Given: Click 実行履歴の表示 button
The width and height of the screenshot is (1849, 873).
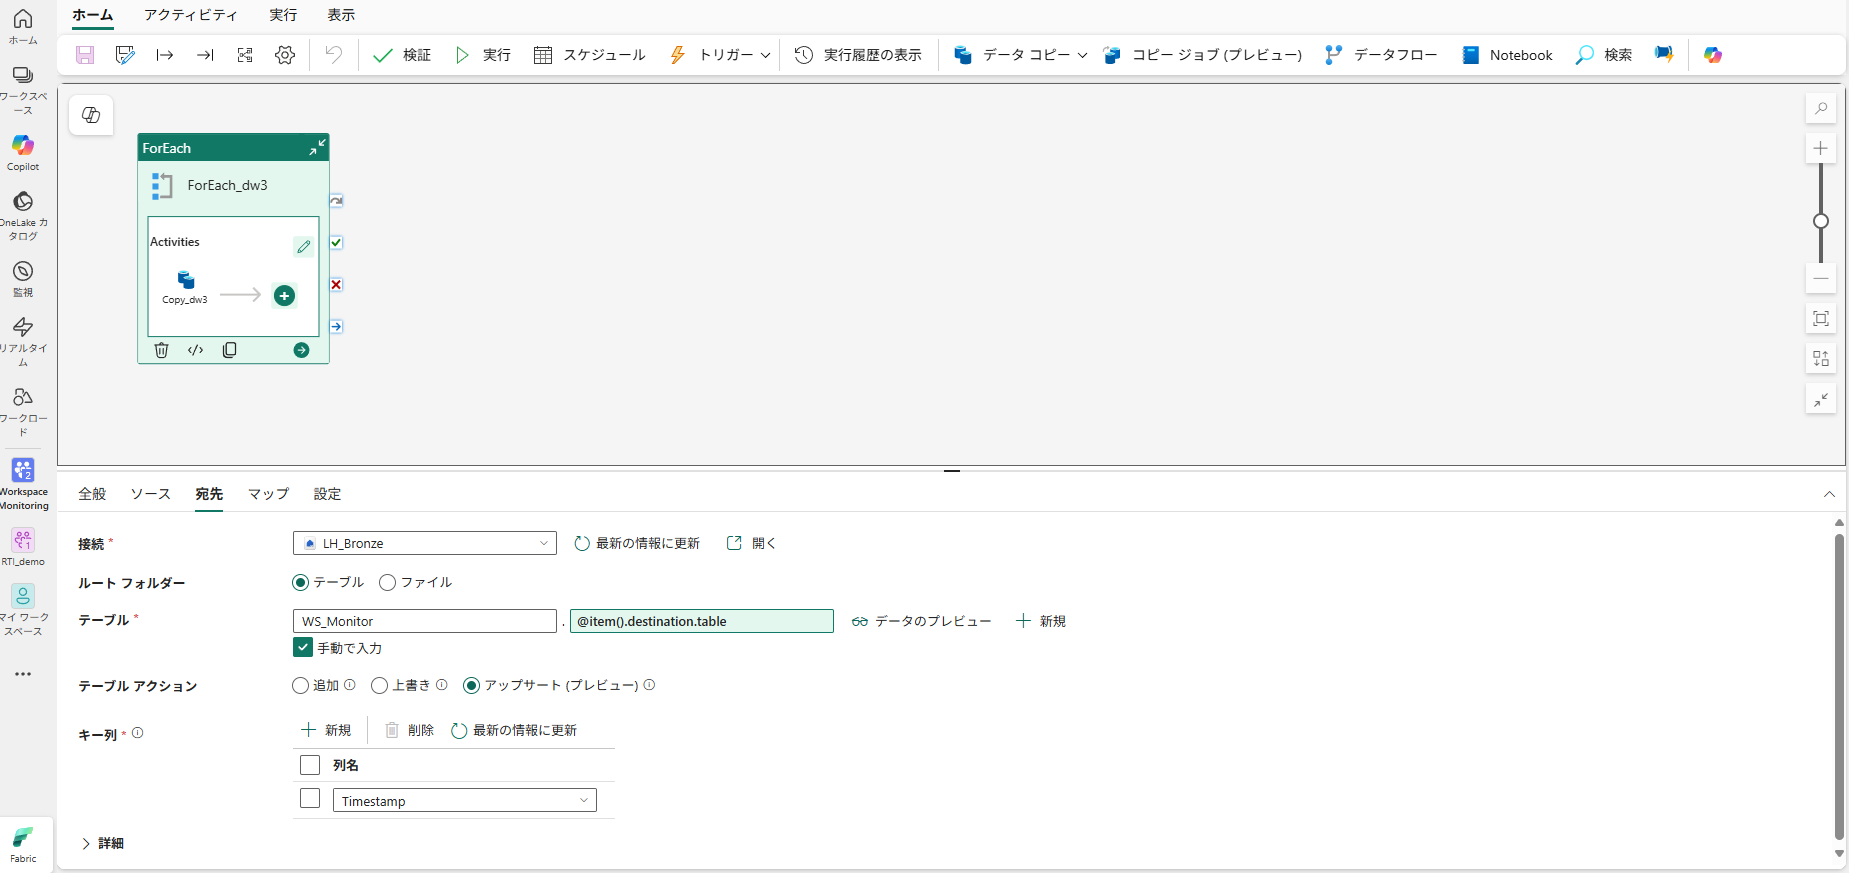Looking at the screenshot, I should pos(858,55).
